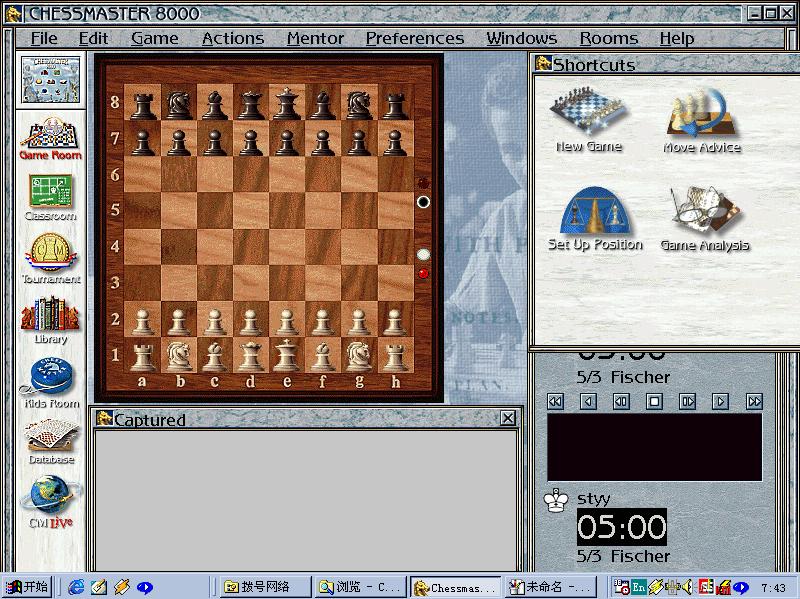The image size is (800, 599).
Task: Enter the Kids Room
Action: click(x=51, y=383)
